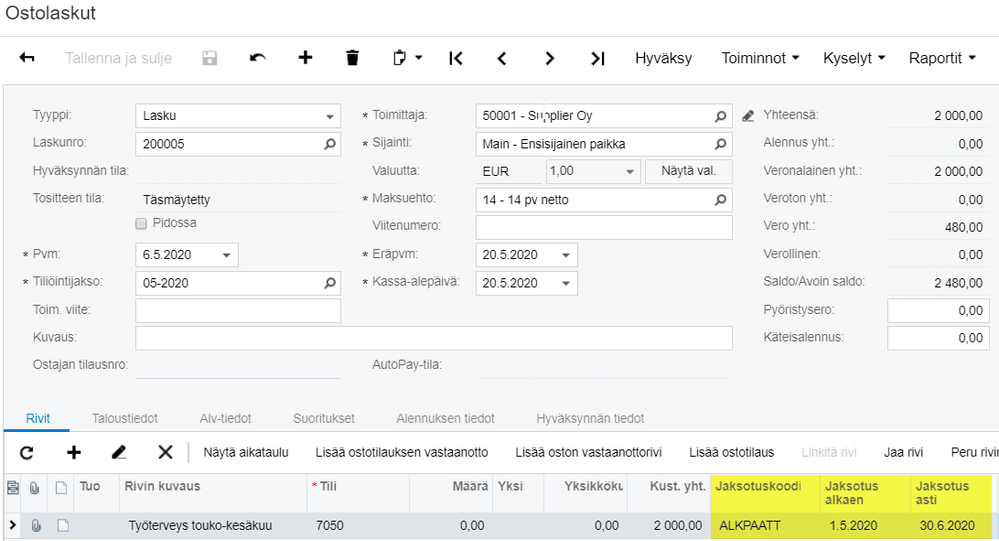The width and height of the screenshot is (999, 541).
Task: Open the Toiminnot dropdown menu
Action: pos(760,58)
